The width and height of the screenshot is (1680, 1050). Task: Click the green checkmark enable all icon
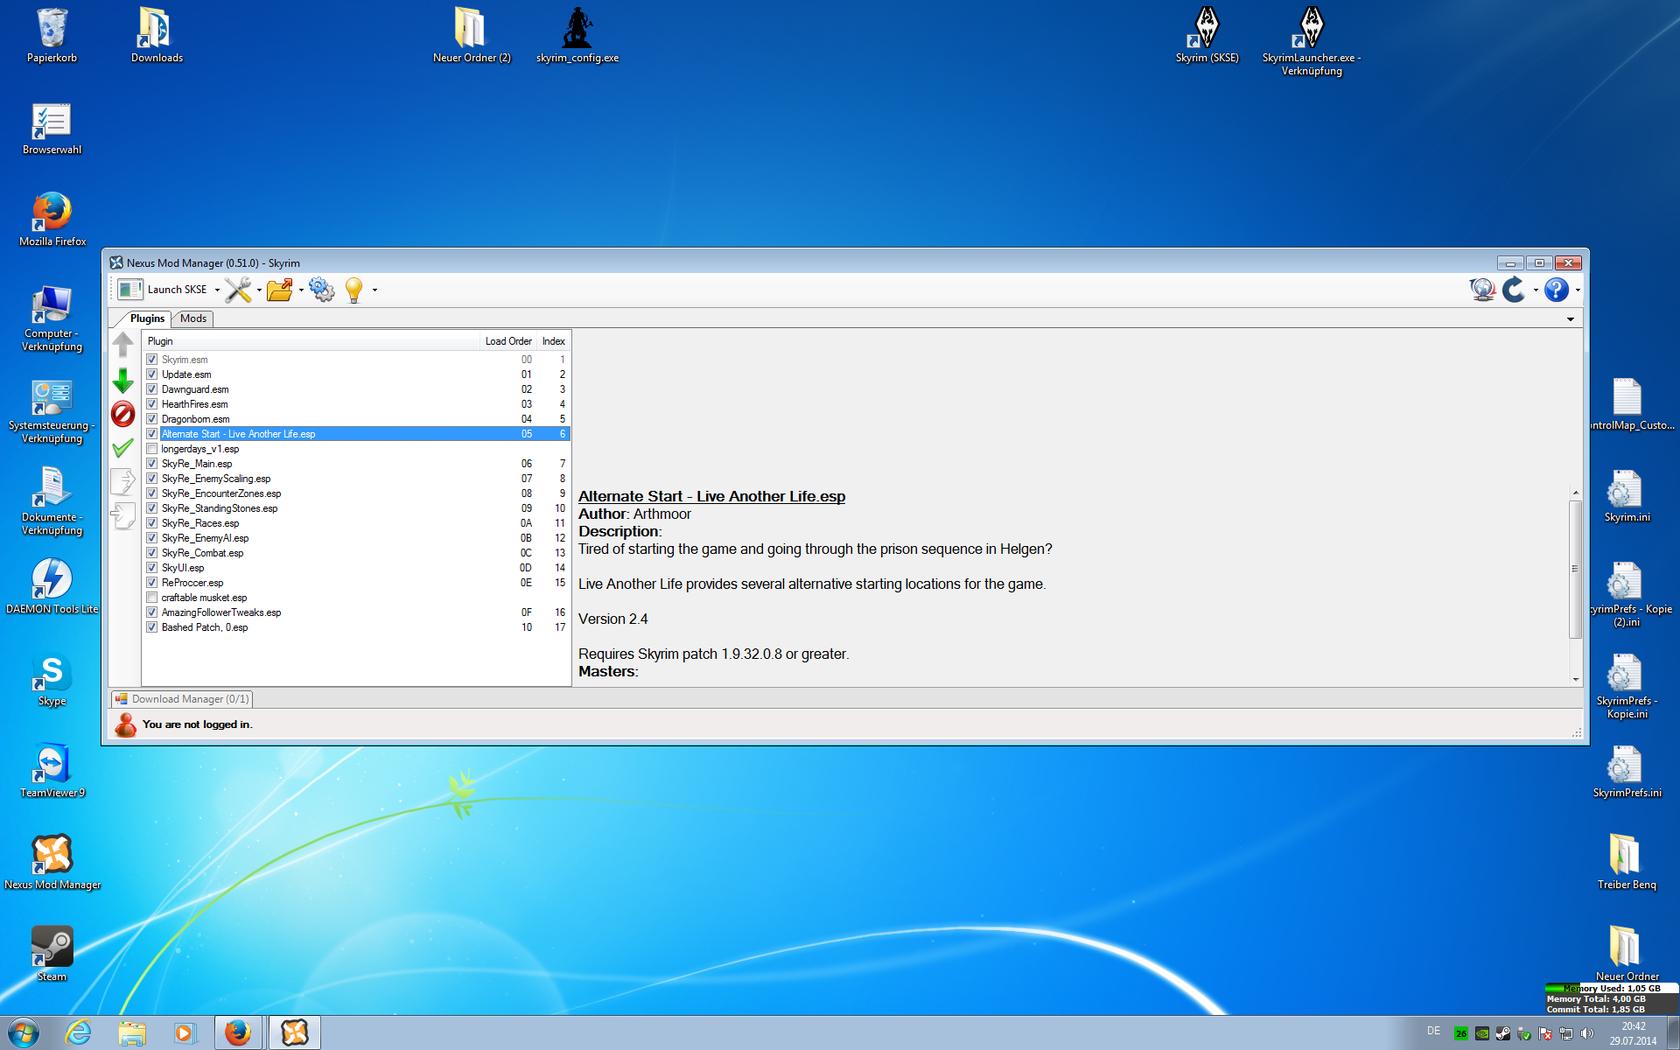(123, 448)
